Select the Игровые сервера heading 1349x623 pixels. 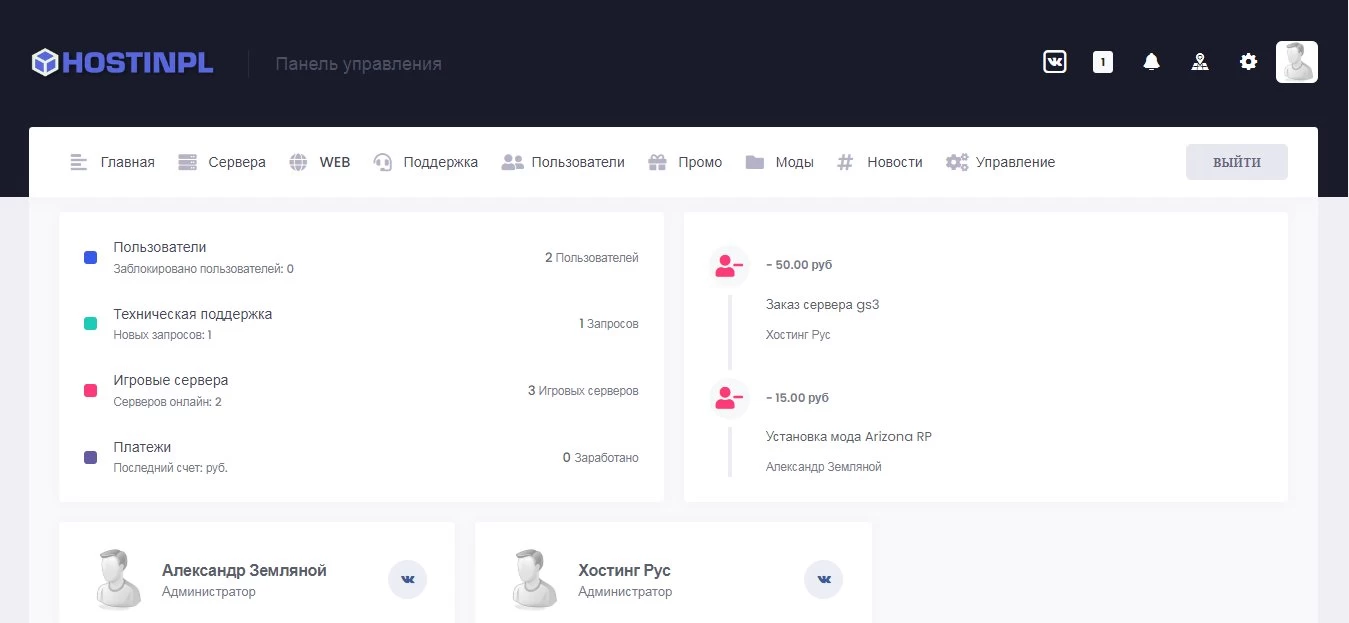tap(171, 380)
